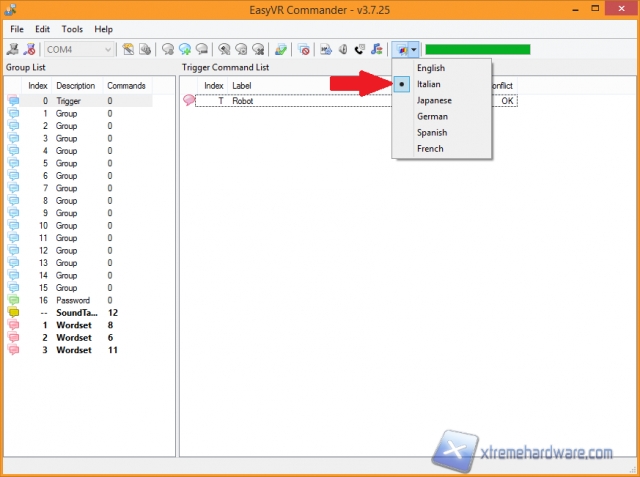Click the arrow beside the language flag button

pos(413,49)
